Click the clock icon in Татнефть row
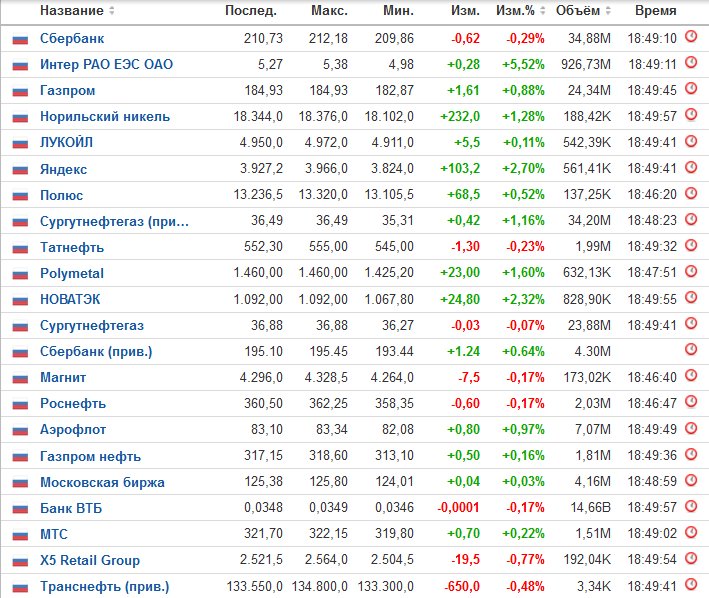The width and height of the screenshot is (709, 598). (691, 245)
